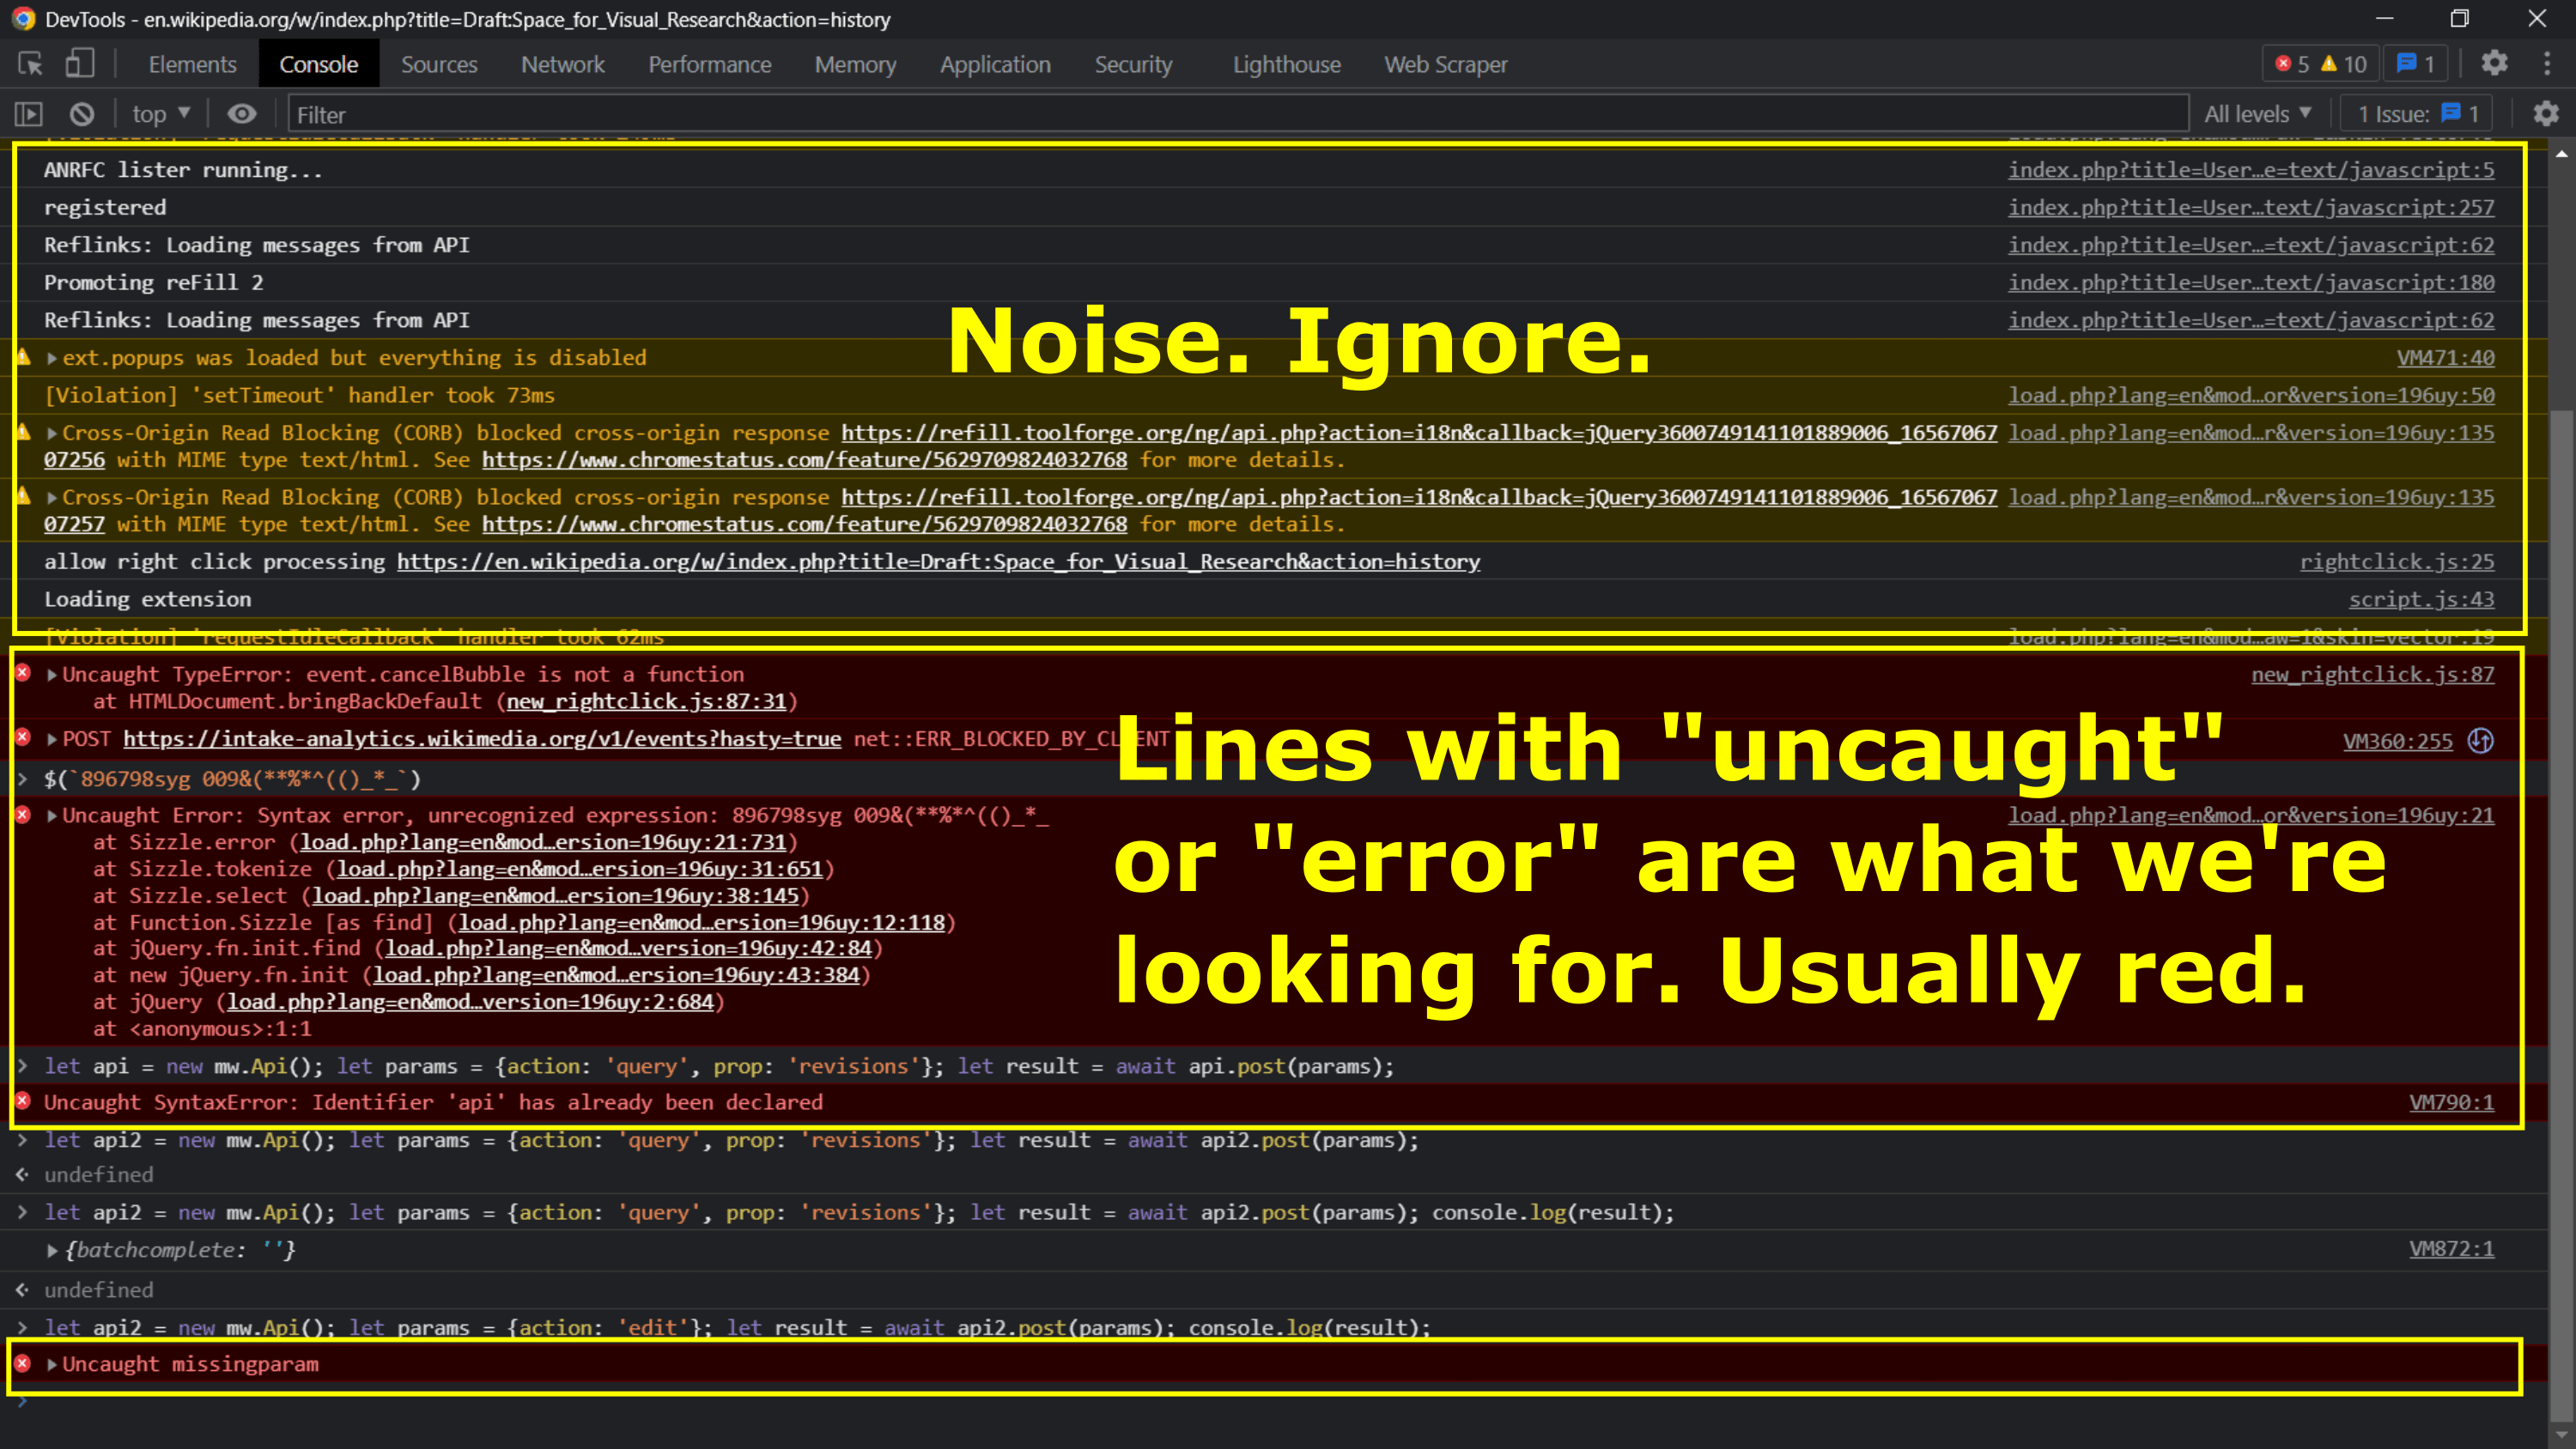Open the Security tab
Viewport: 2576px width, 1449px height.
coord(1133,64)
